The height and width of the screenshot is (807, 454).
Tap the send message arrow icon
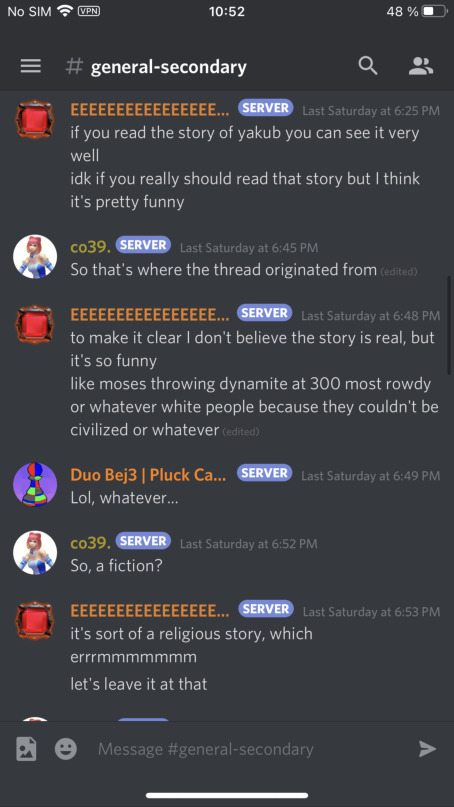coord(427,749)
